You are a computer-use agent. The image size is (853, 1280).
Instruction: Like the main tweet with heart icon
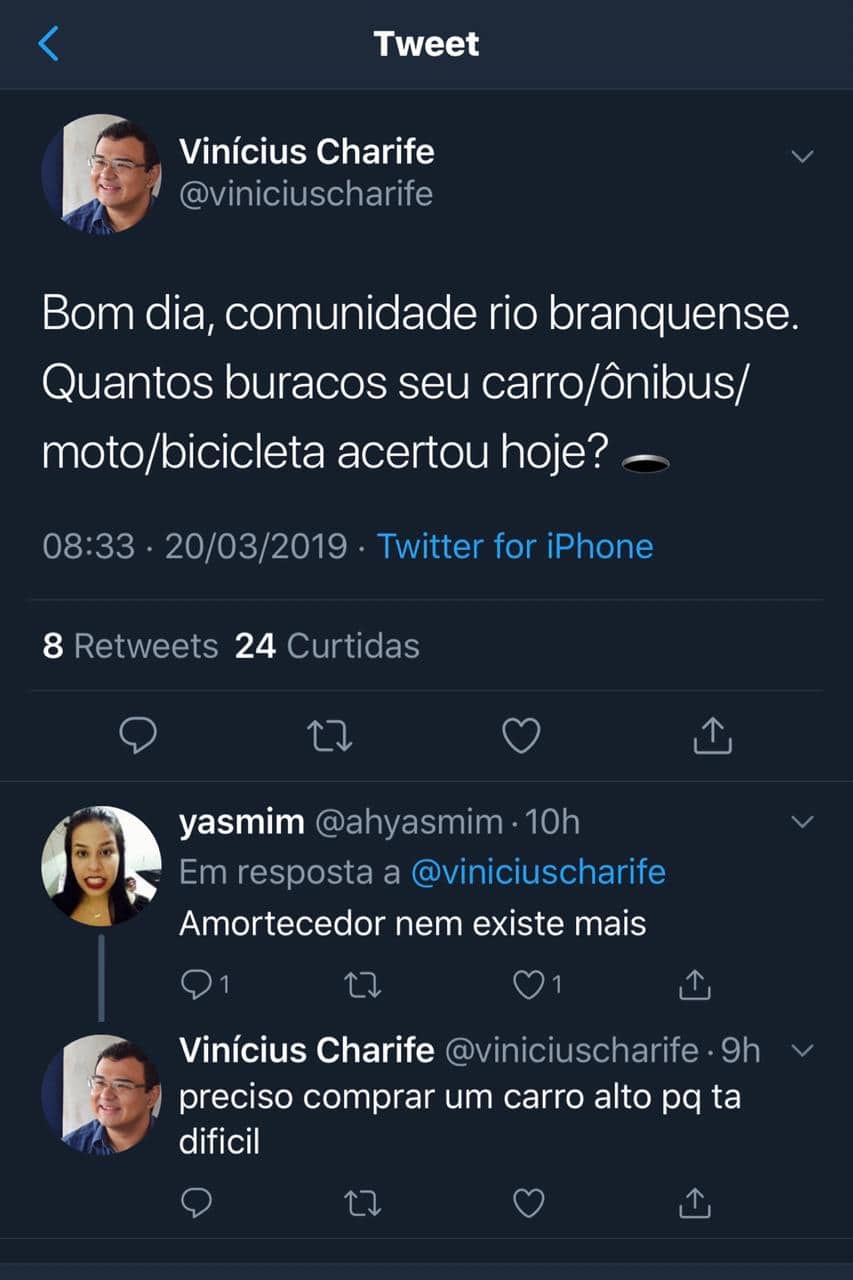pyautogui.click(x=520, y=736)
